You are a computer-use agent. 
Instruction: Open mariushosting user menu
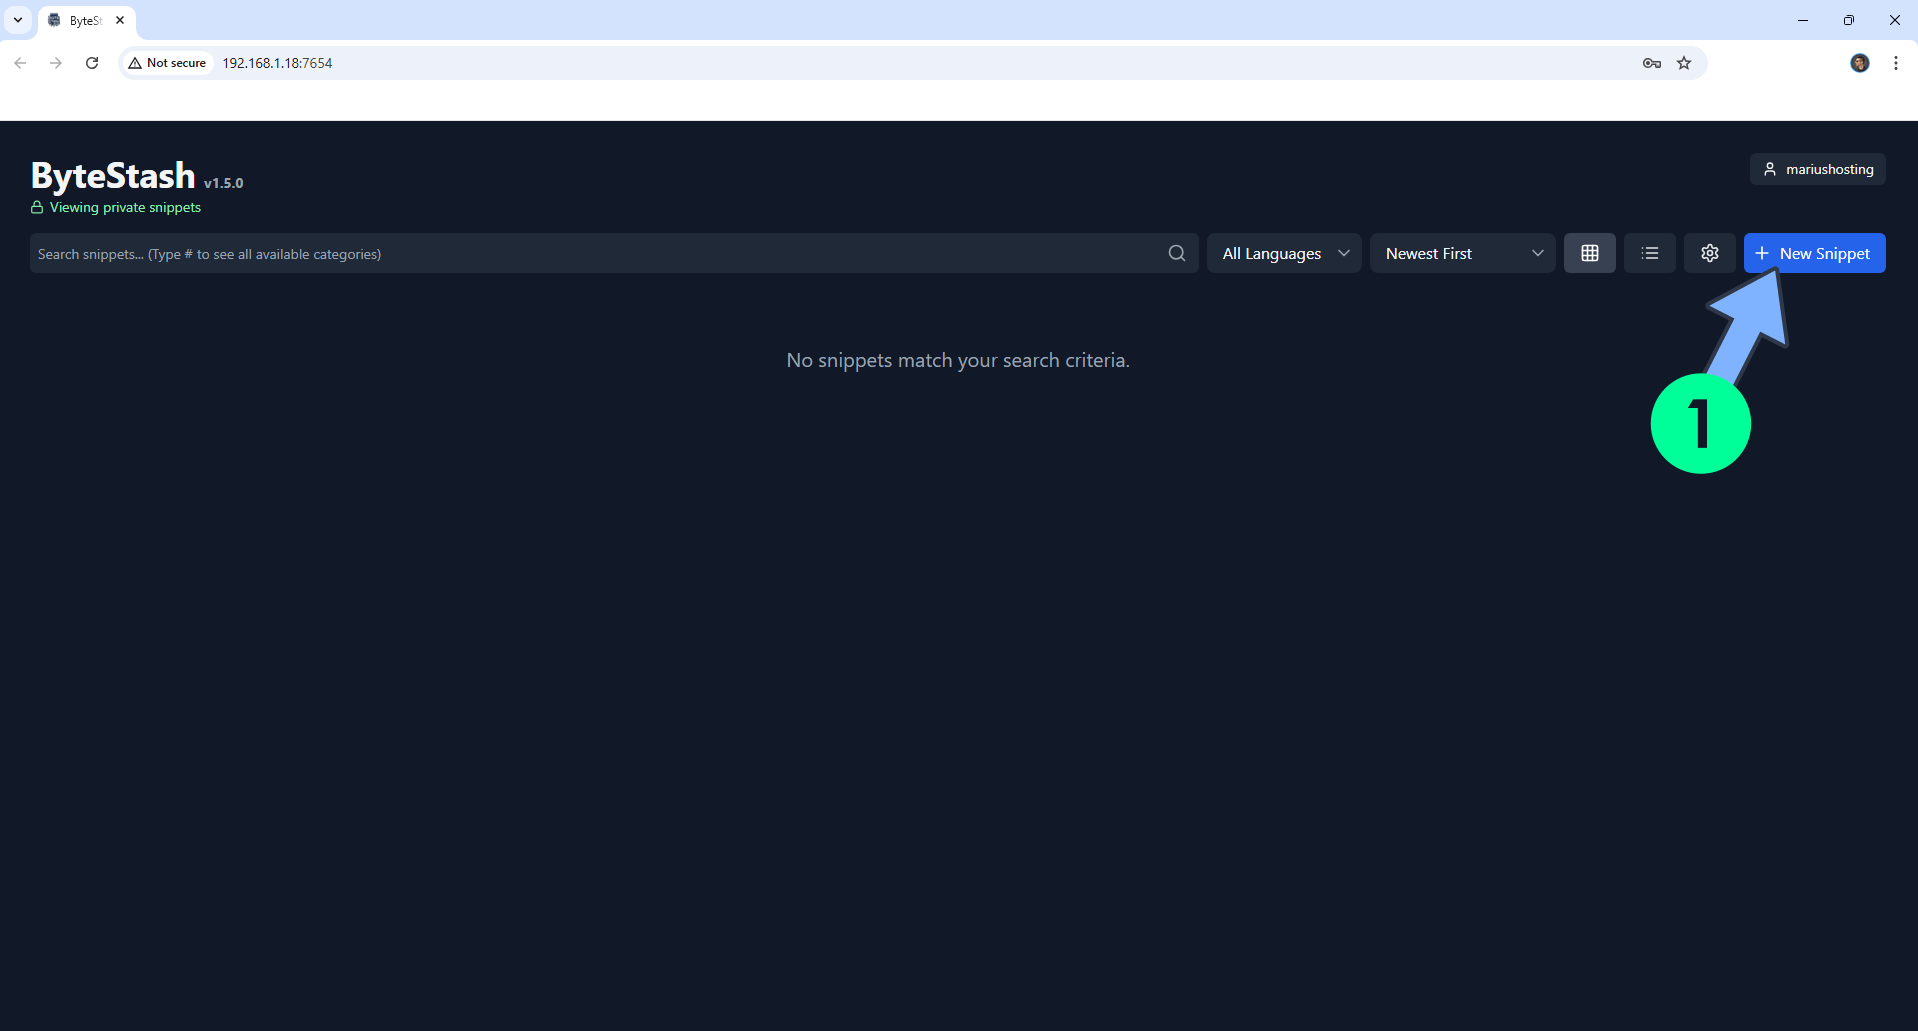click(1817, 169)
